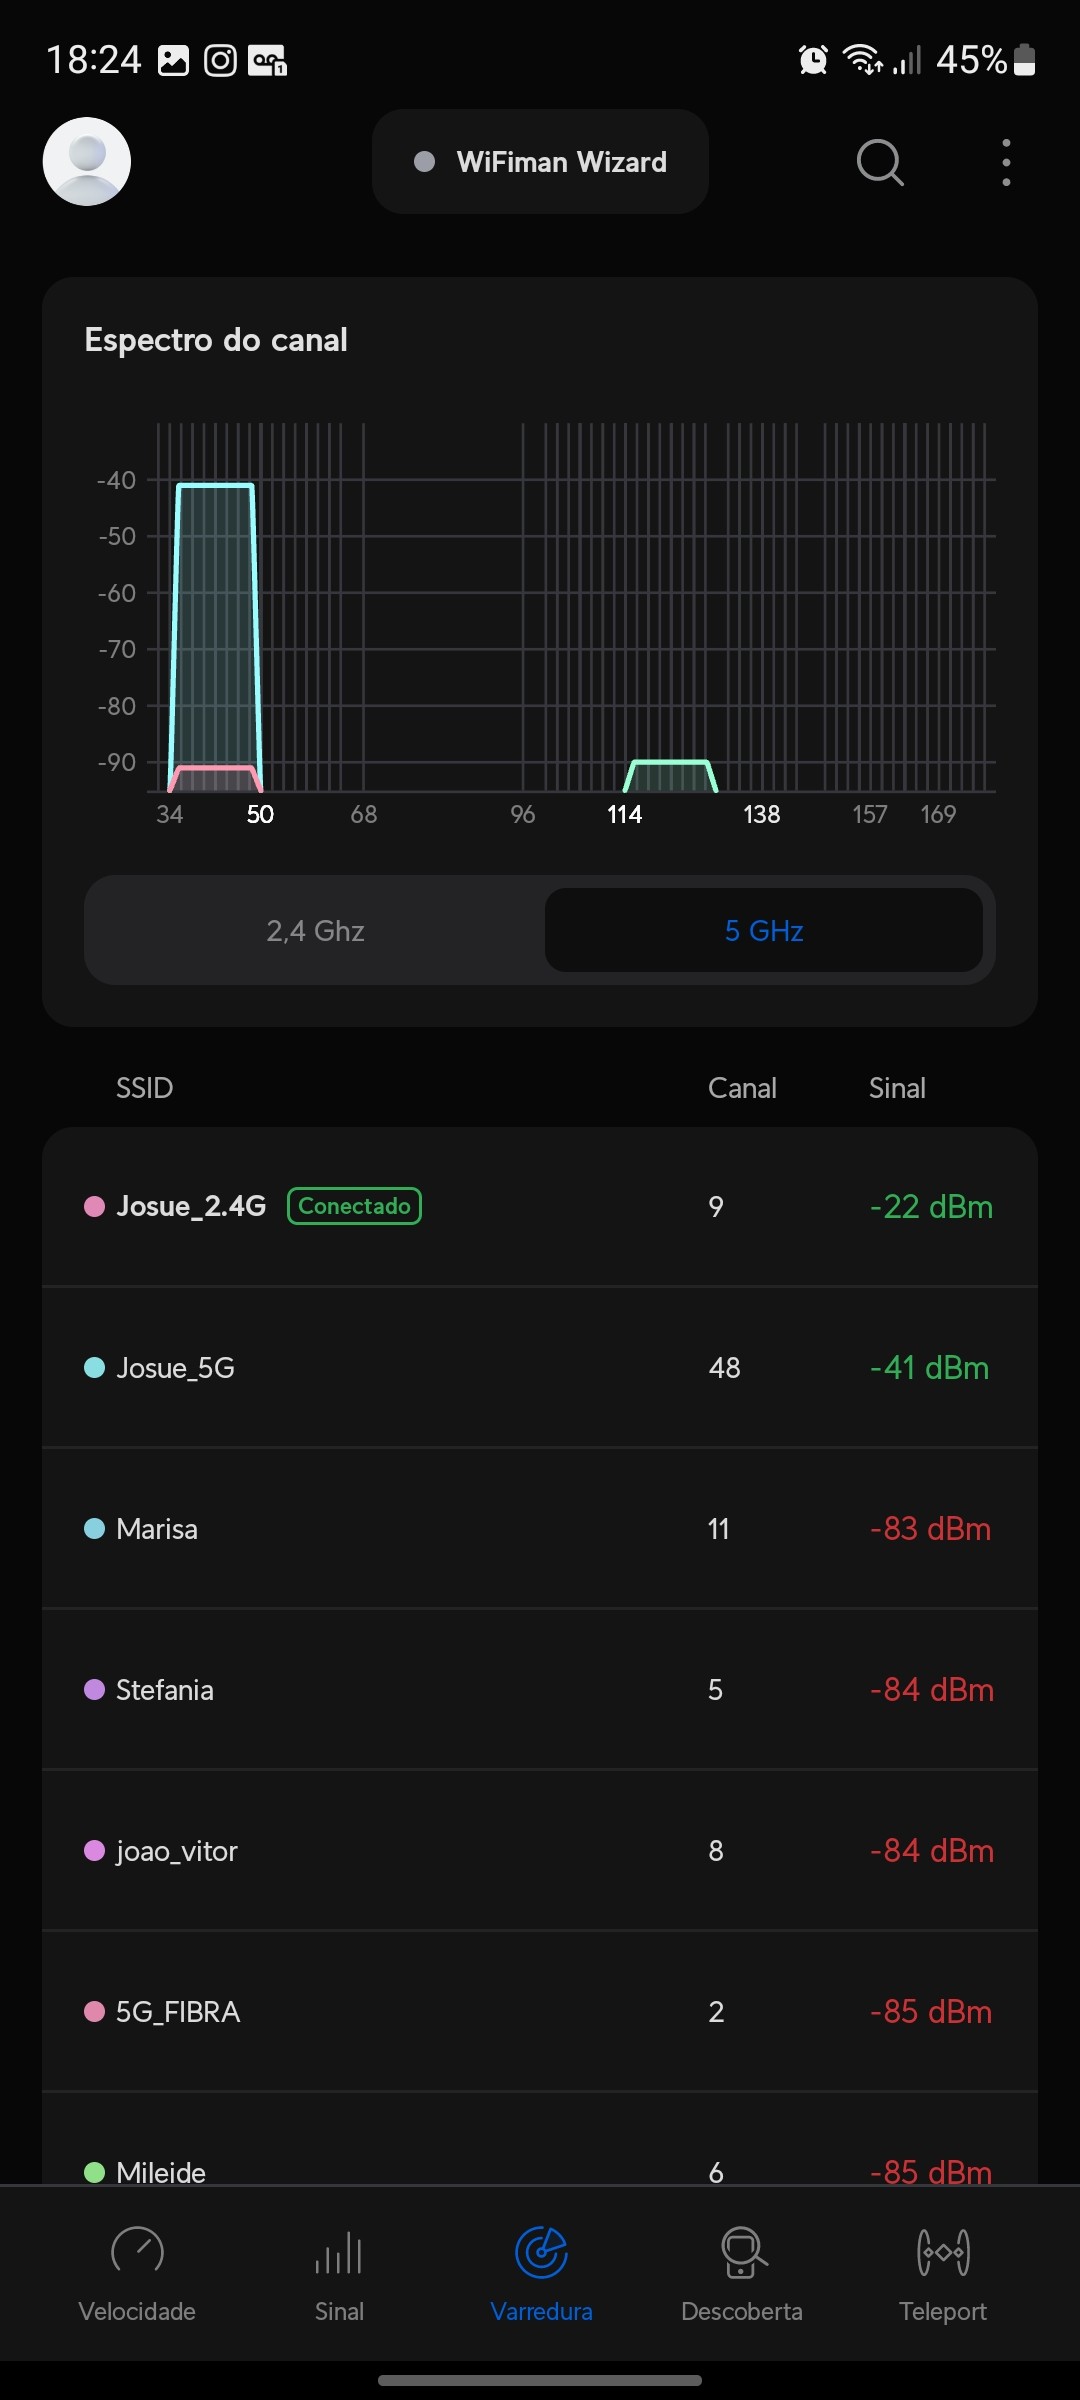This screenshot has width=1080, height=2400.
Task: Open the Josue_2.4G connected network row
Action: click(540, 1207)
